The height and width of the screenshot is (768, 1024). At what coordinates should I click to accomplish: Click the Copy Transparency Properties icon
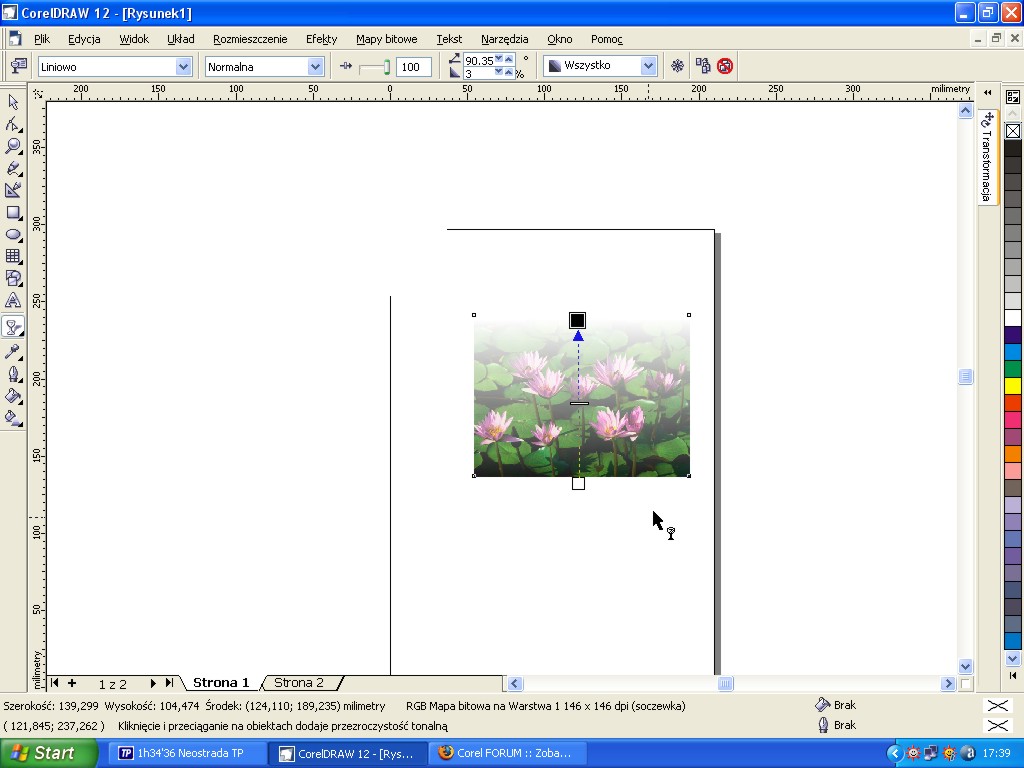click(x=702, y=66)
